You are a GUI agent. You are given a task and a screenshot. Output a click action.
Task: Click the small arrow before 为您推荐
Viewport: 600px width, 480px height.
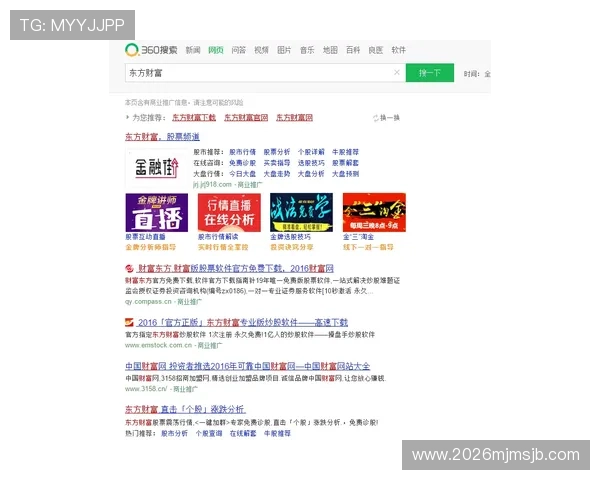(127, 117)
